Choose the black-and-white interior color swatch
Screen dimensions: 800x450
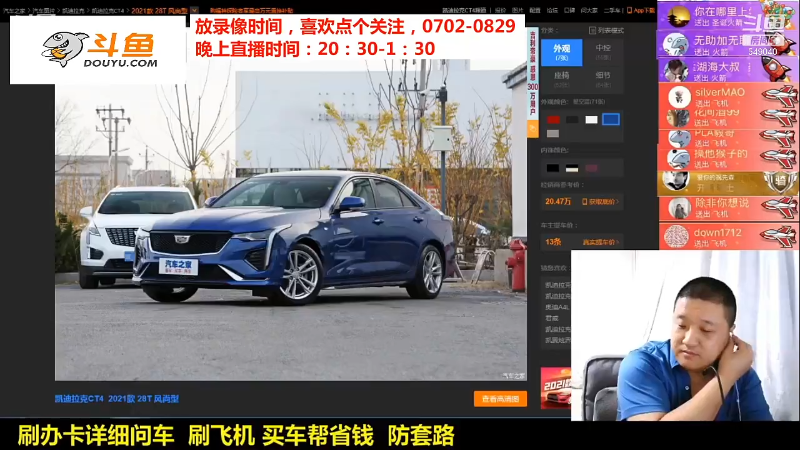pyautogui.click(x=572, y=168)
